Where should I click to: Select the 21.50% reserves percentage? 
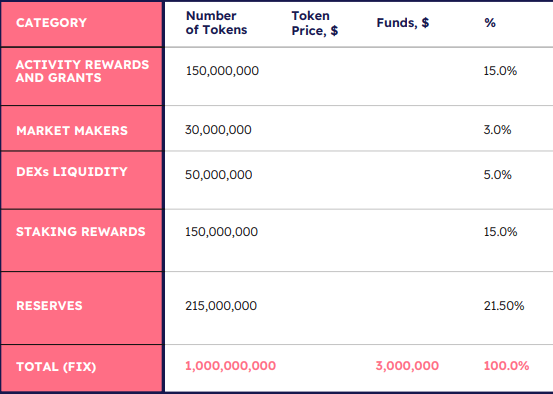(x=504, y=306)
